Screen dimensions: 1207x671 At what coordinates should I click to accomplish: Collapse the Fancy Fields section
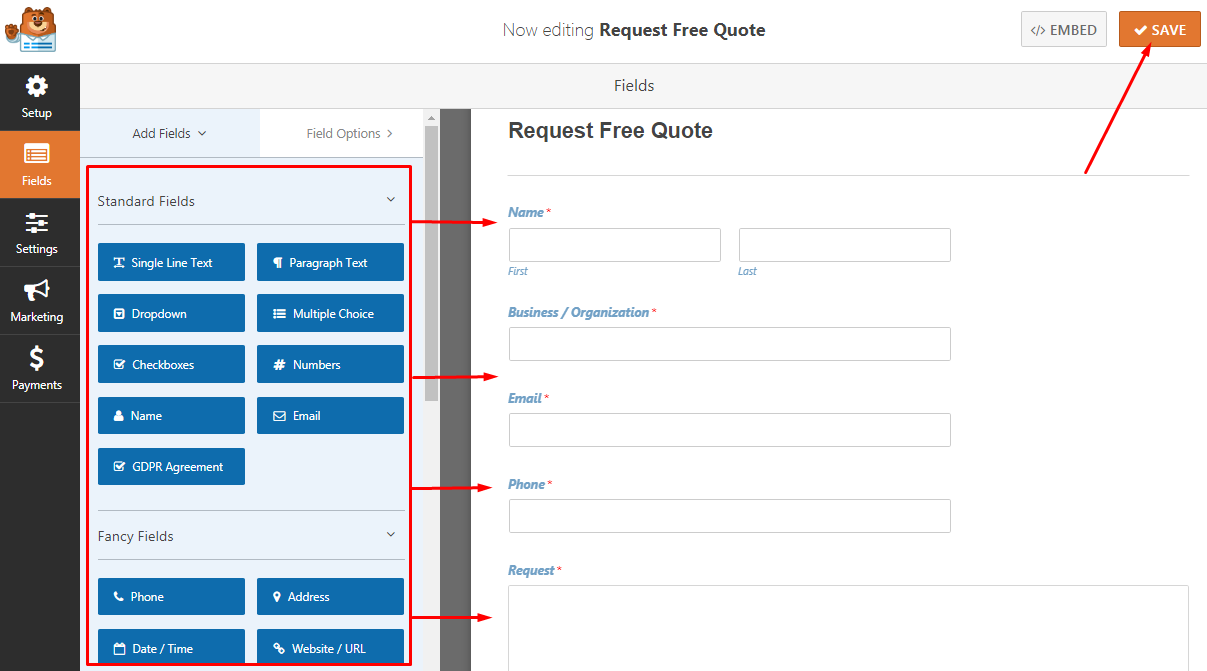[x=391, y=535]
